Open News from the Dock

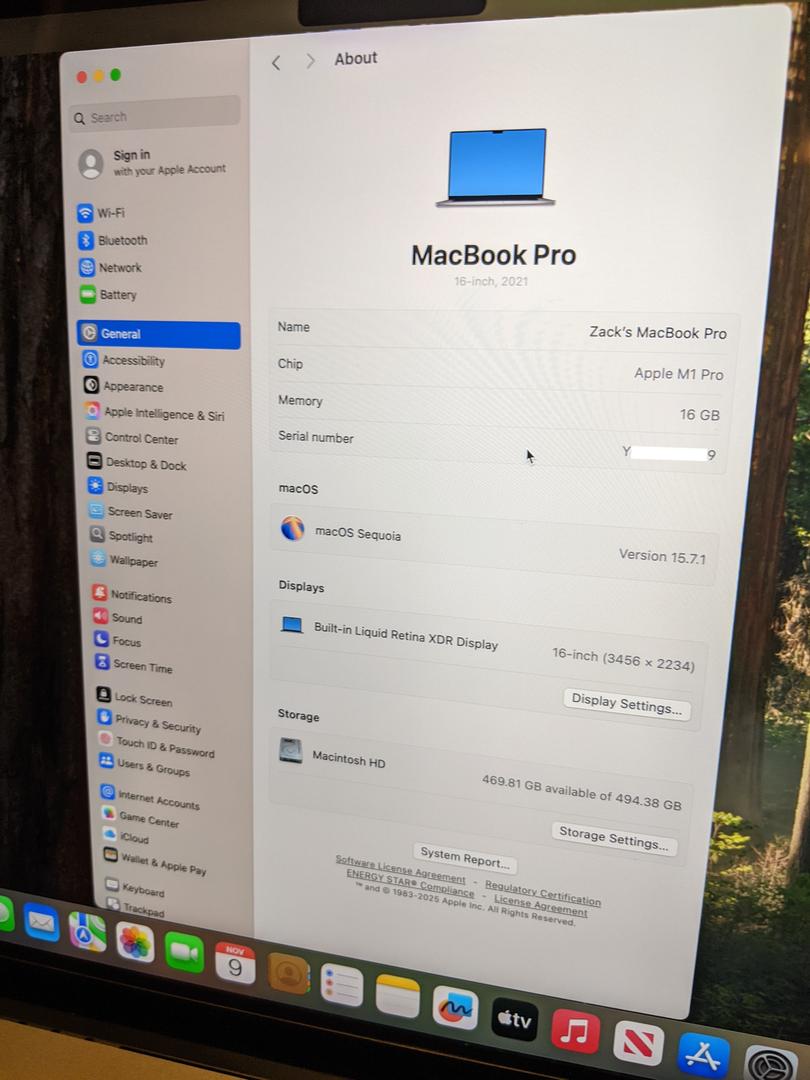tap(638, 1043)
